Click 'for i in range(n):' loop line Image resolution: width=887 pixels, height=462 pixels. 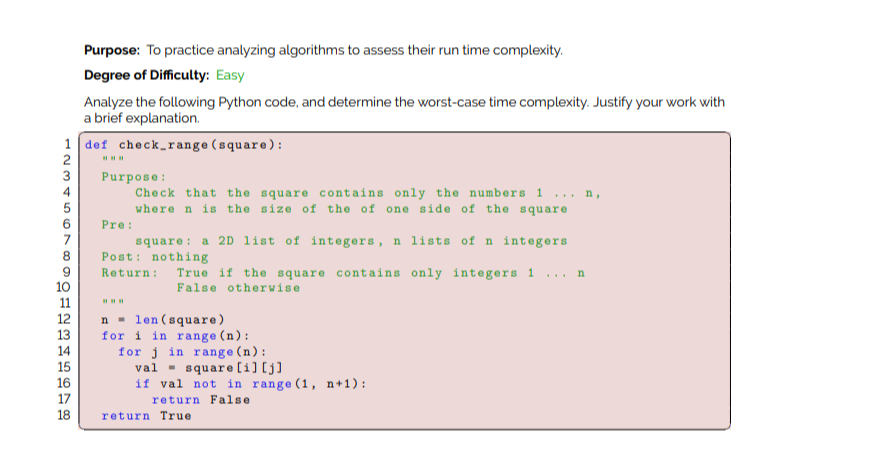pos(175,336)
